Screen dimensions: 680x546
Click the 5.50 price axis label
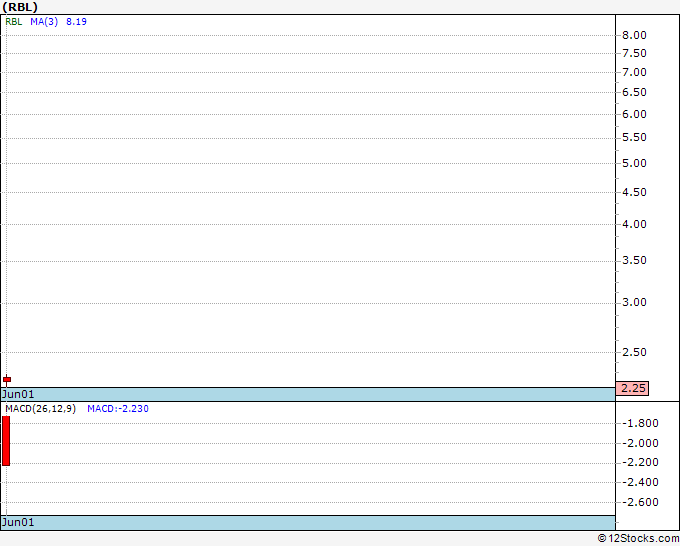tap(634, 137)
